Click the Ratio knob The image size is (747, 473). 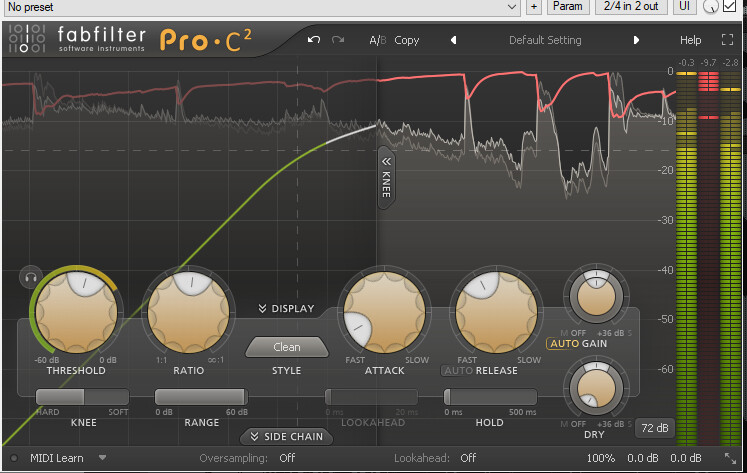[189, 312]
